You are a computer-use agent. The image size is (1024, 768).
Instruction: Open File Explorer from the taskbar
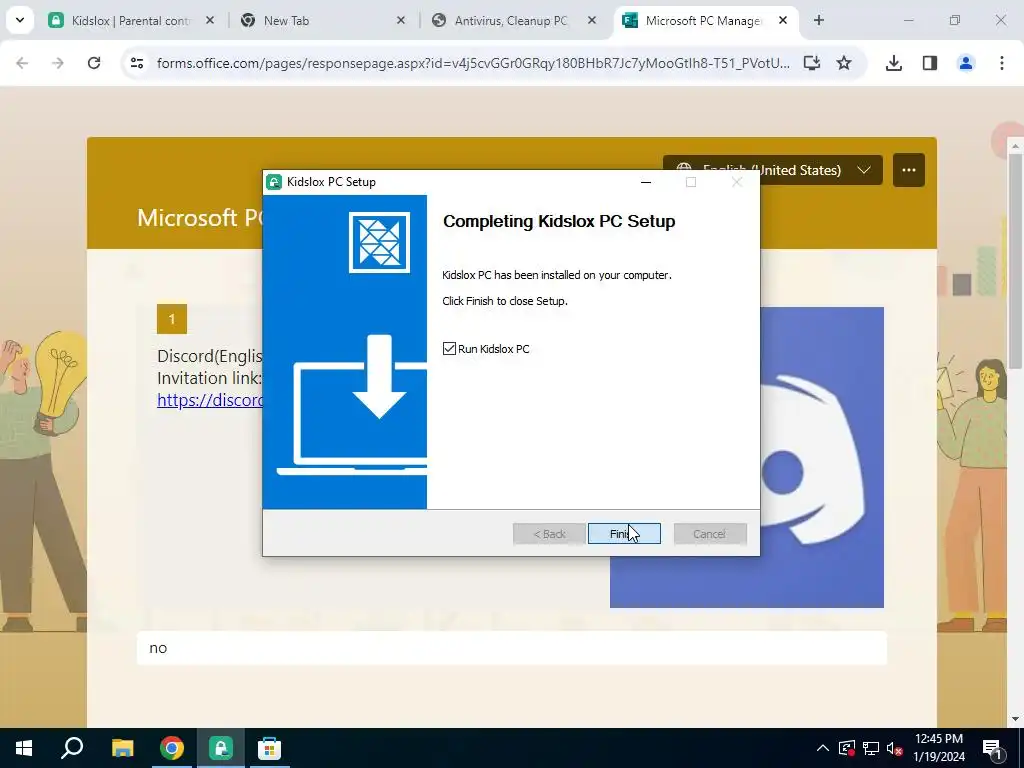122,748
